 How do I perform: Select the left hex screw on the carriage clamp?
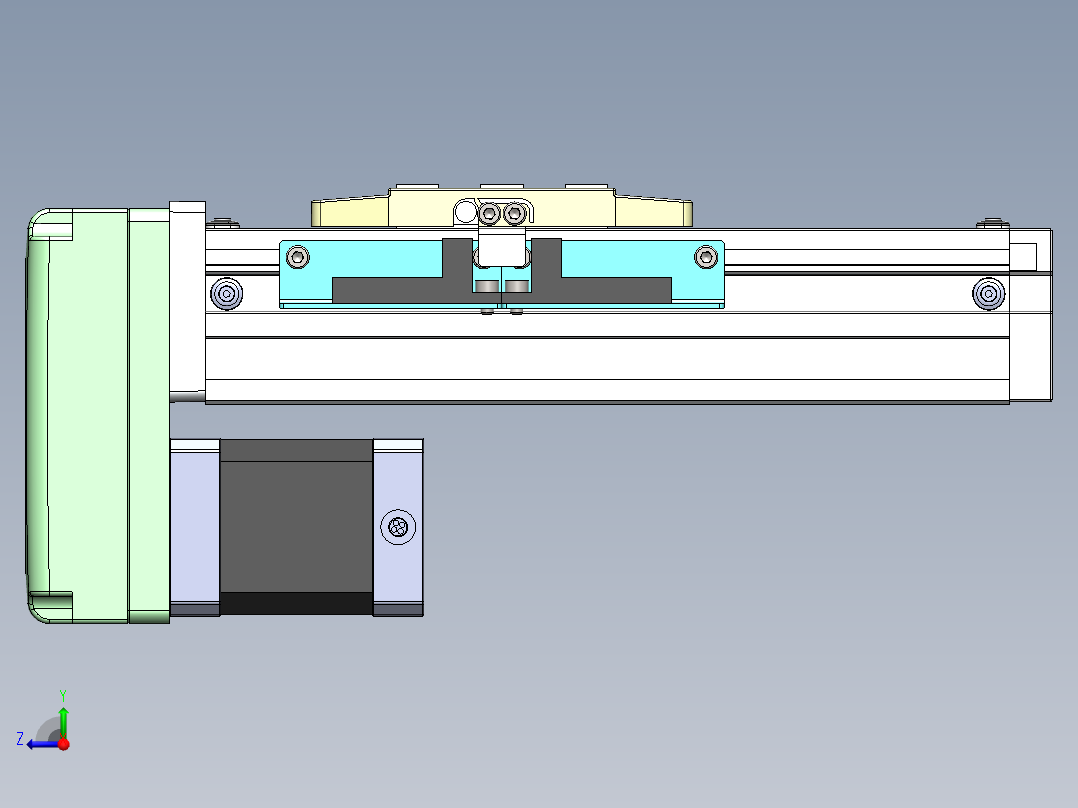coord(489,213)
